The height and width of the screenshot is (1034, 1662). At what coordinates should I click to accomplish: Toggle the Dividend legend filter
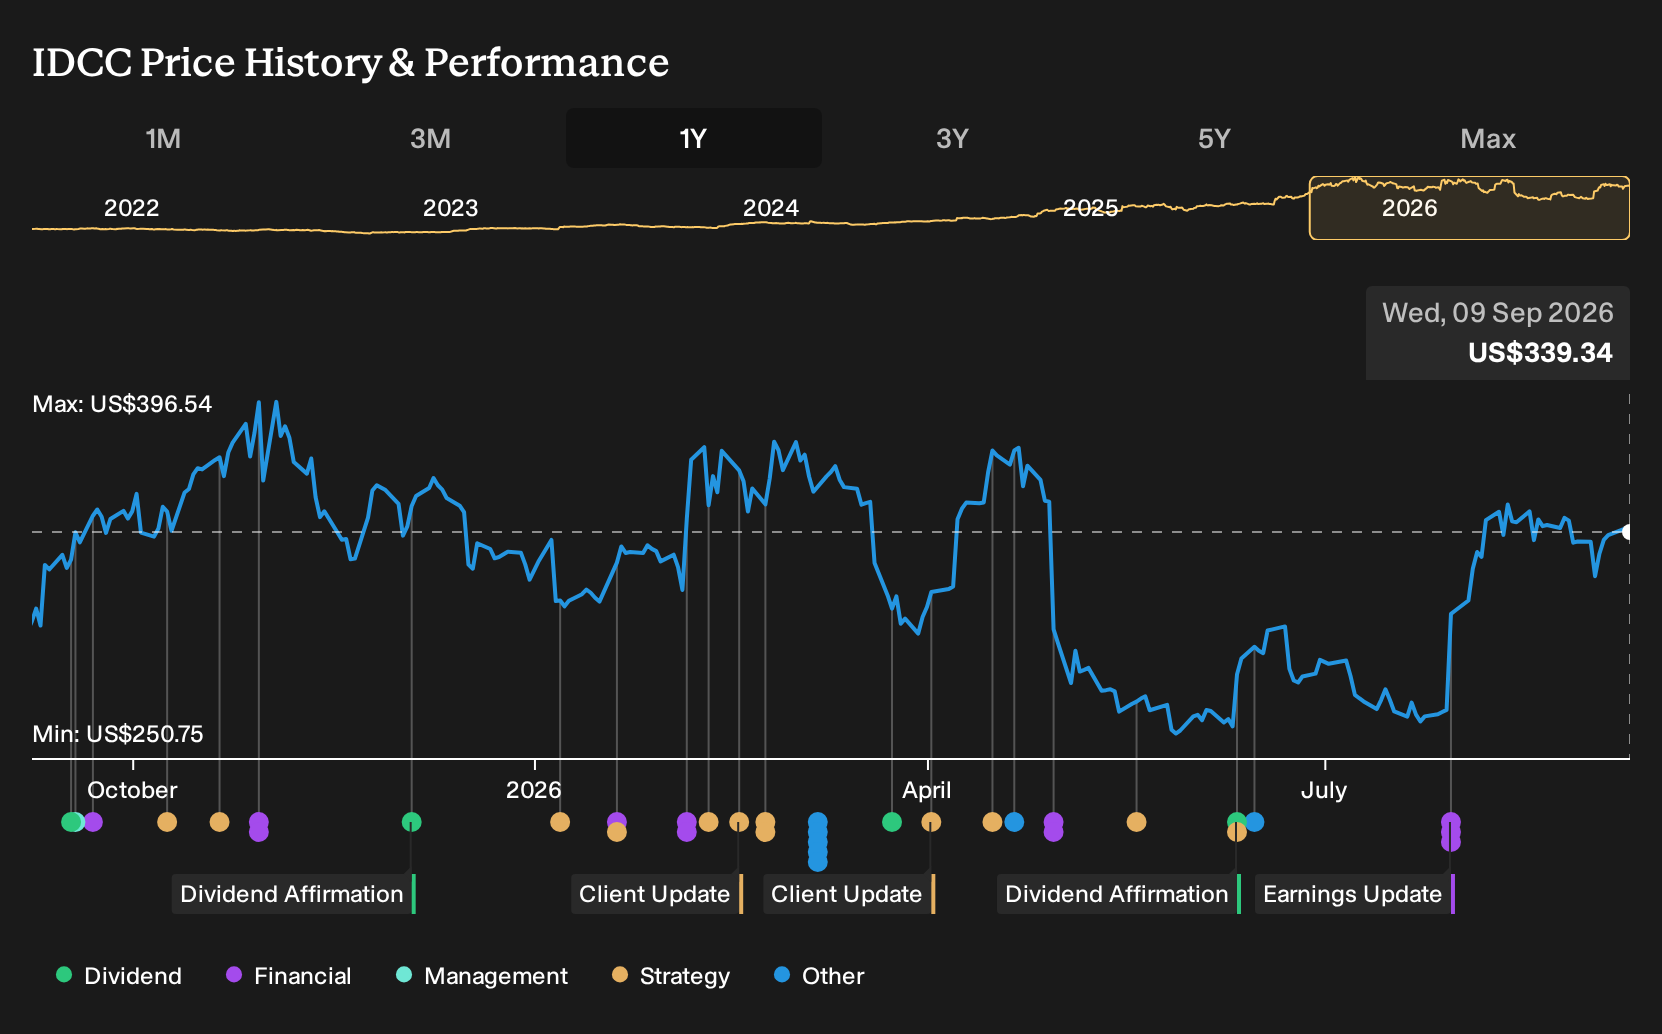pyautogui.click(x=119, y=976)
